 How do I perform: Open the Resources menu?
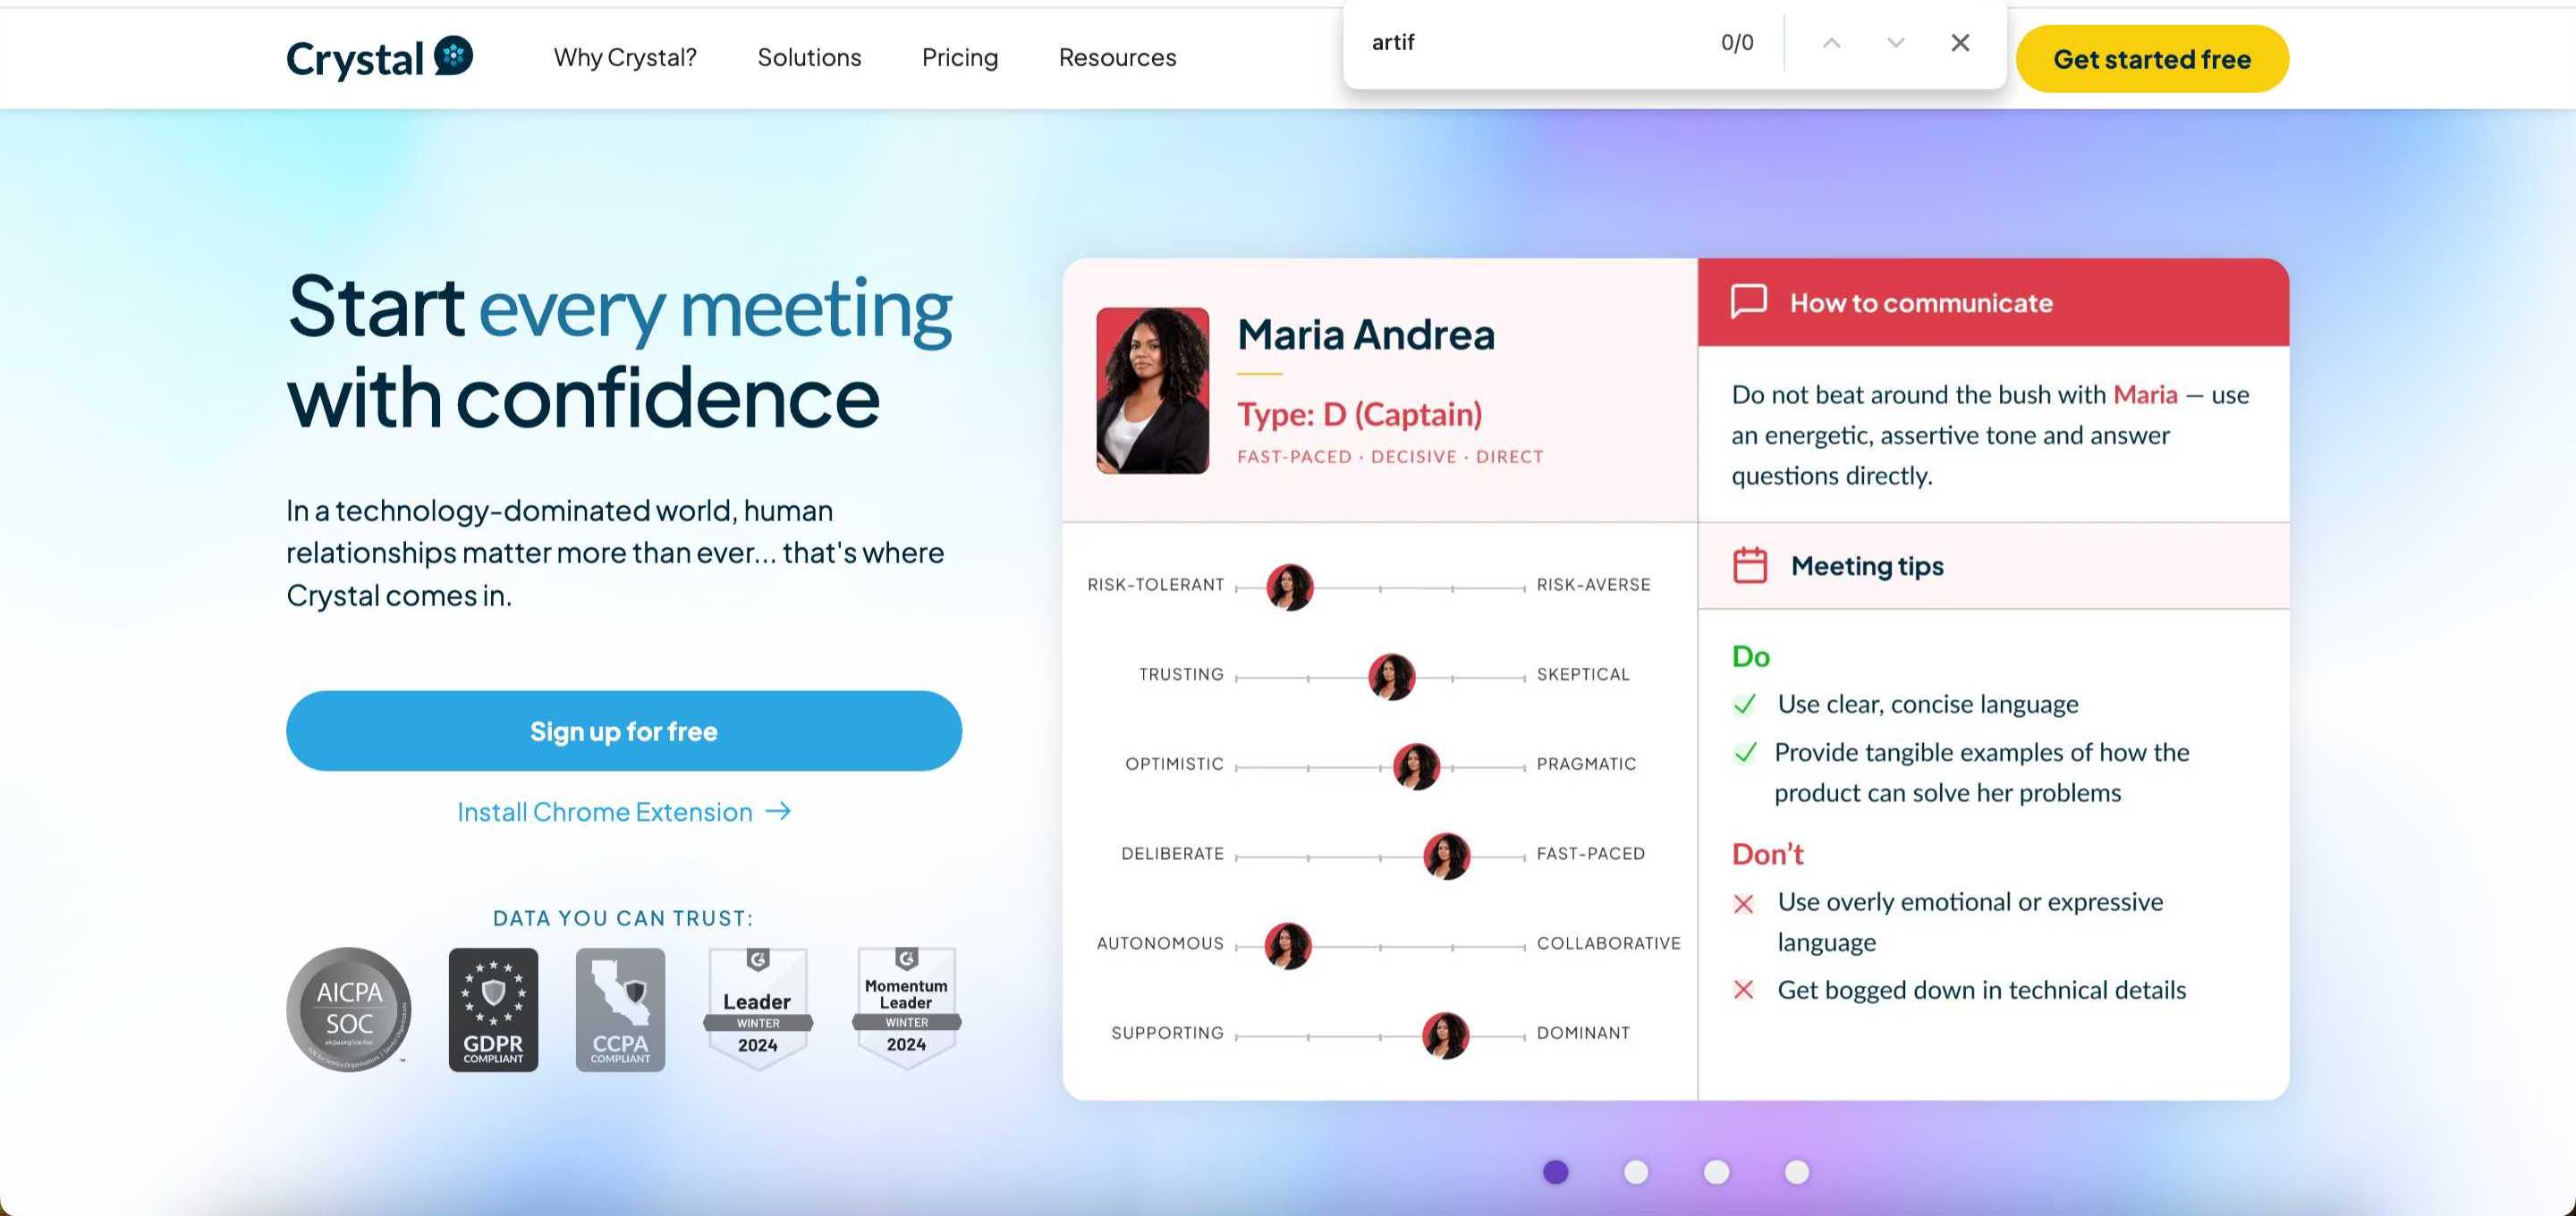pyautogui.click(x=1117, y=58)
